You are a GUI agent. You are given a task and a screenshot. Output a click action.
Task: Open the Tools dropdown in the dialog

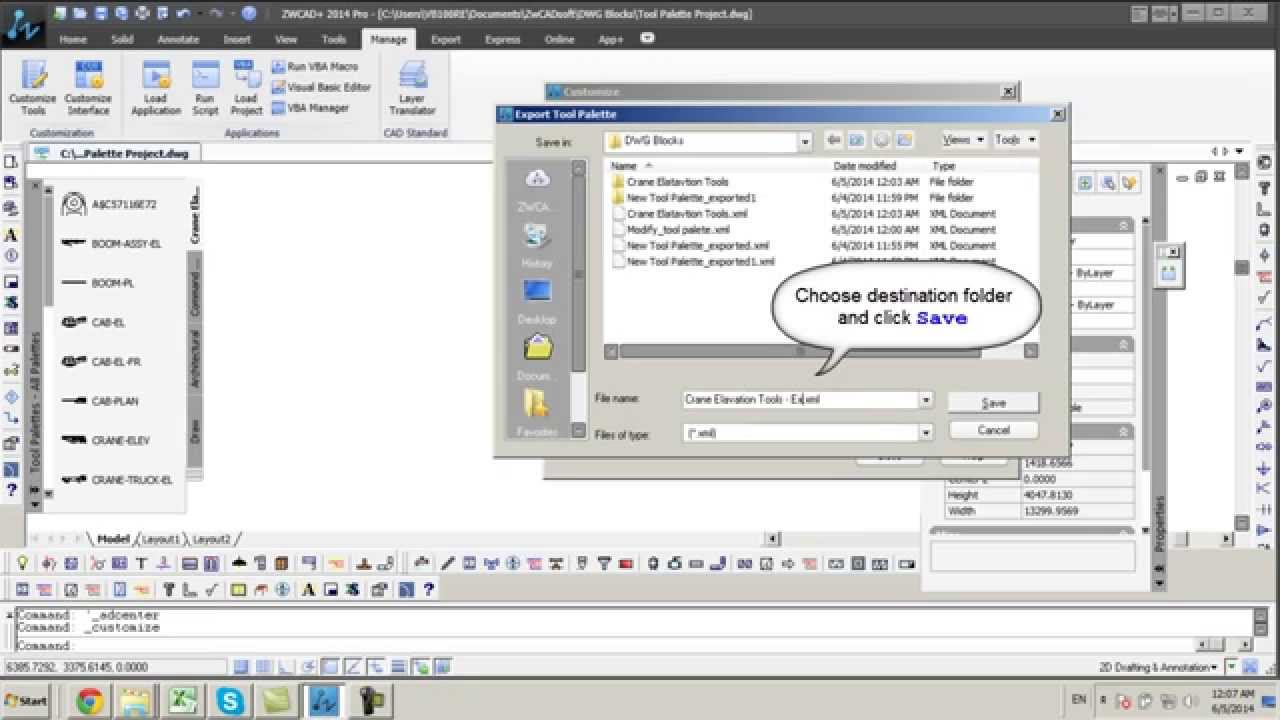[x=1015, y=140]
